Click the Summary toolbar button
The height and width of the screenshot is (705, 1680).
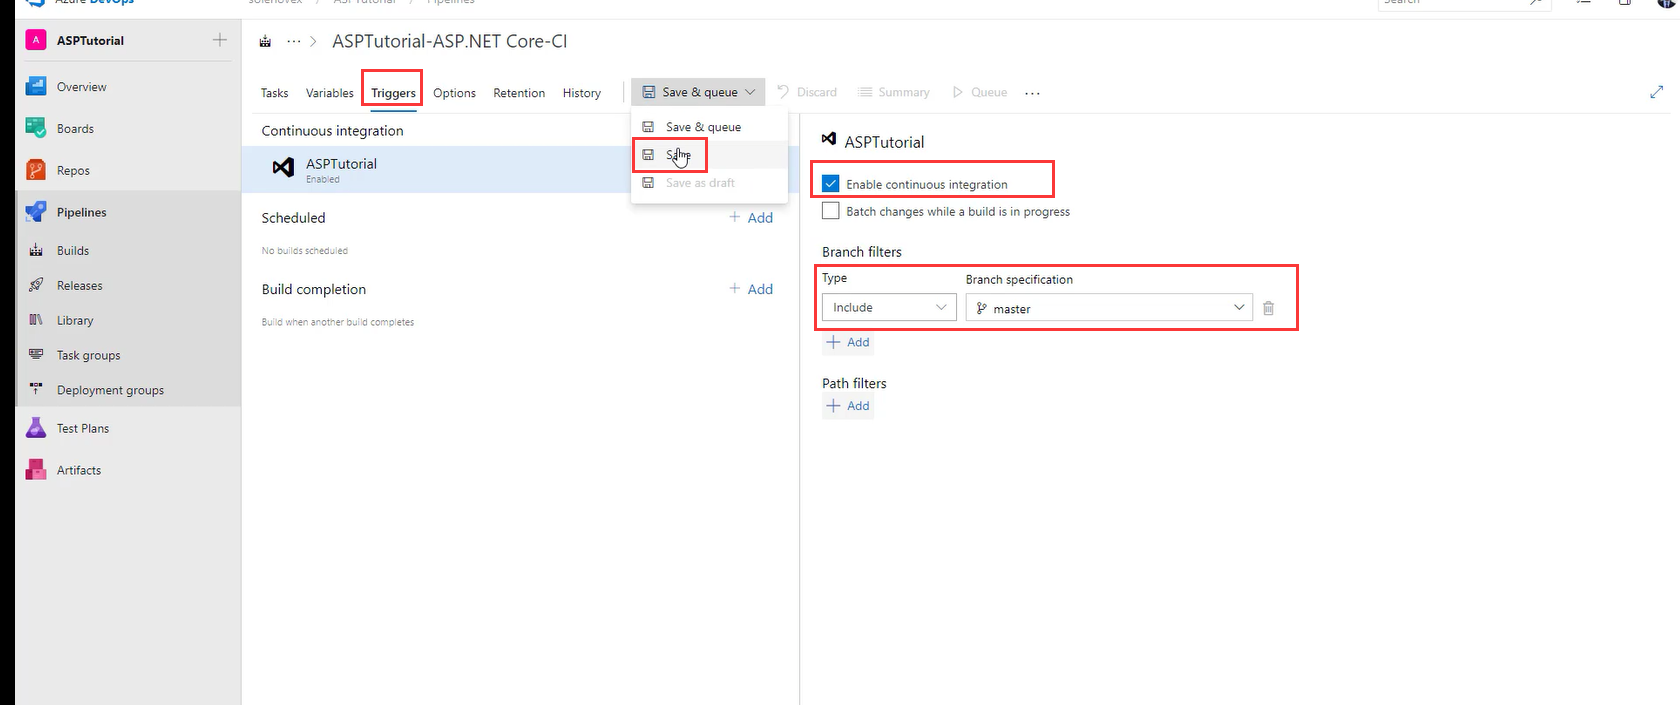[894, 92]
